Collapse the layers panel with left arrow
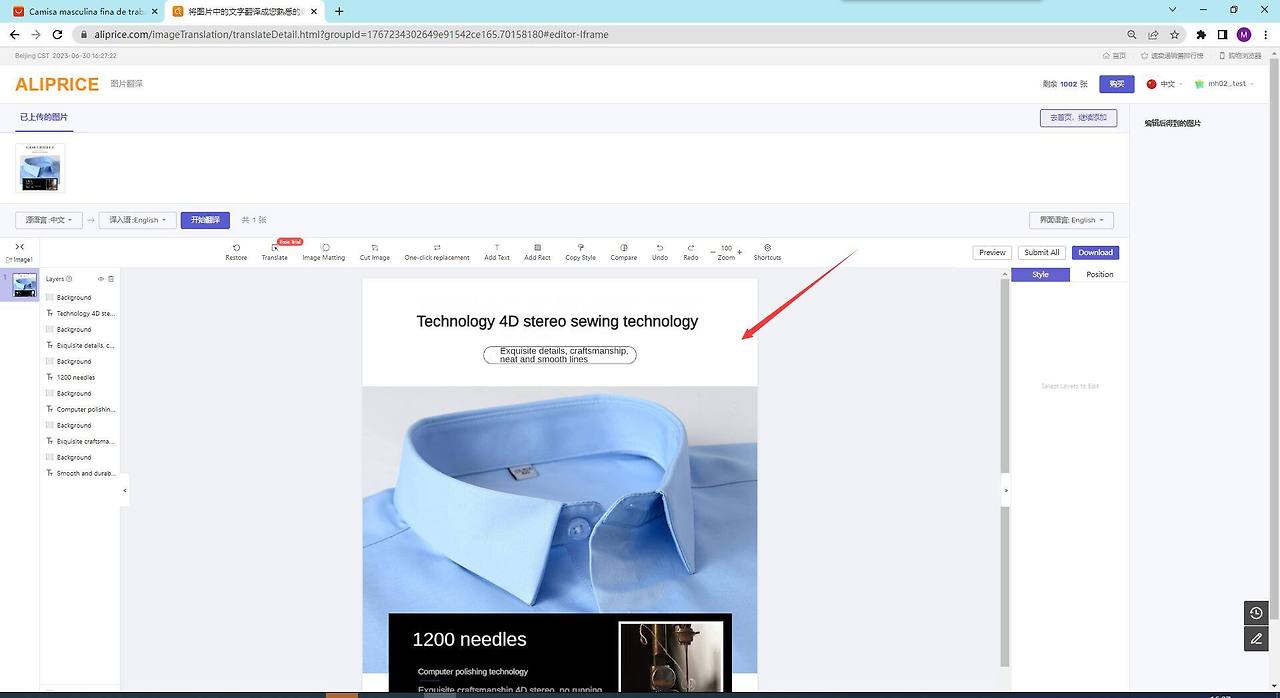Viewport: 1280px width, 698px height. click(125, 490)
